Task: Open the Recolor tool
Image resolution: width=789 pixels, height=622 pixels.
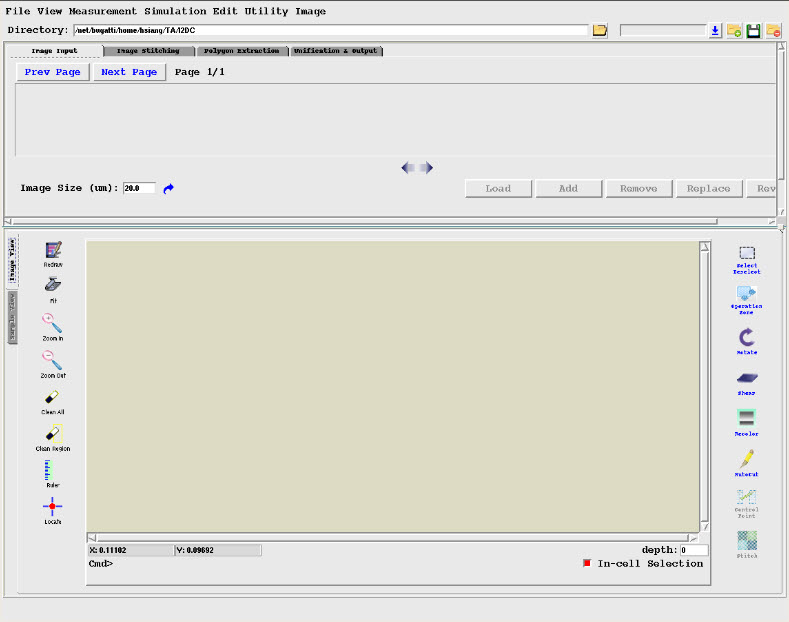Action: [746, 418]
